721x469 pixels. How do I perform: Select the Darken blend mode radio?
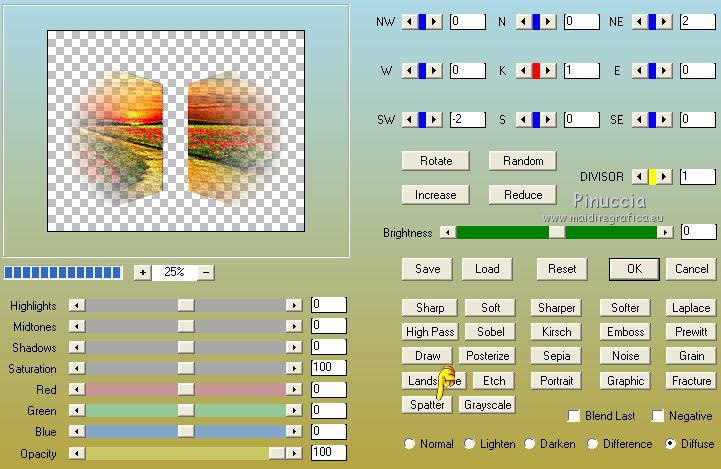(530, 444)
